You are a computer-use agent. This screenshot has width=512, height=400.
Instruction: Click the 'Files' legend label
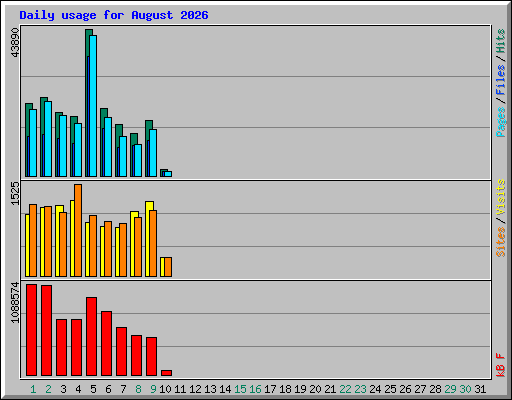[500, 80]
